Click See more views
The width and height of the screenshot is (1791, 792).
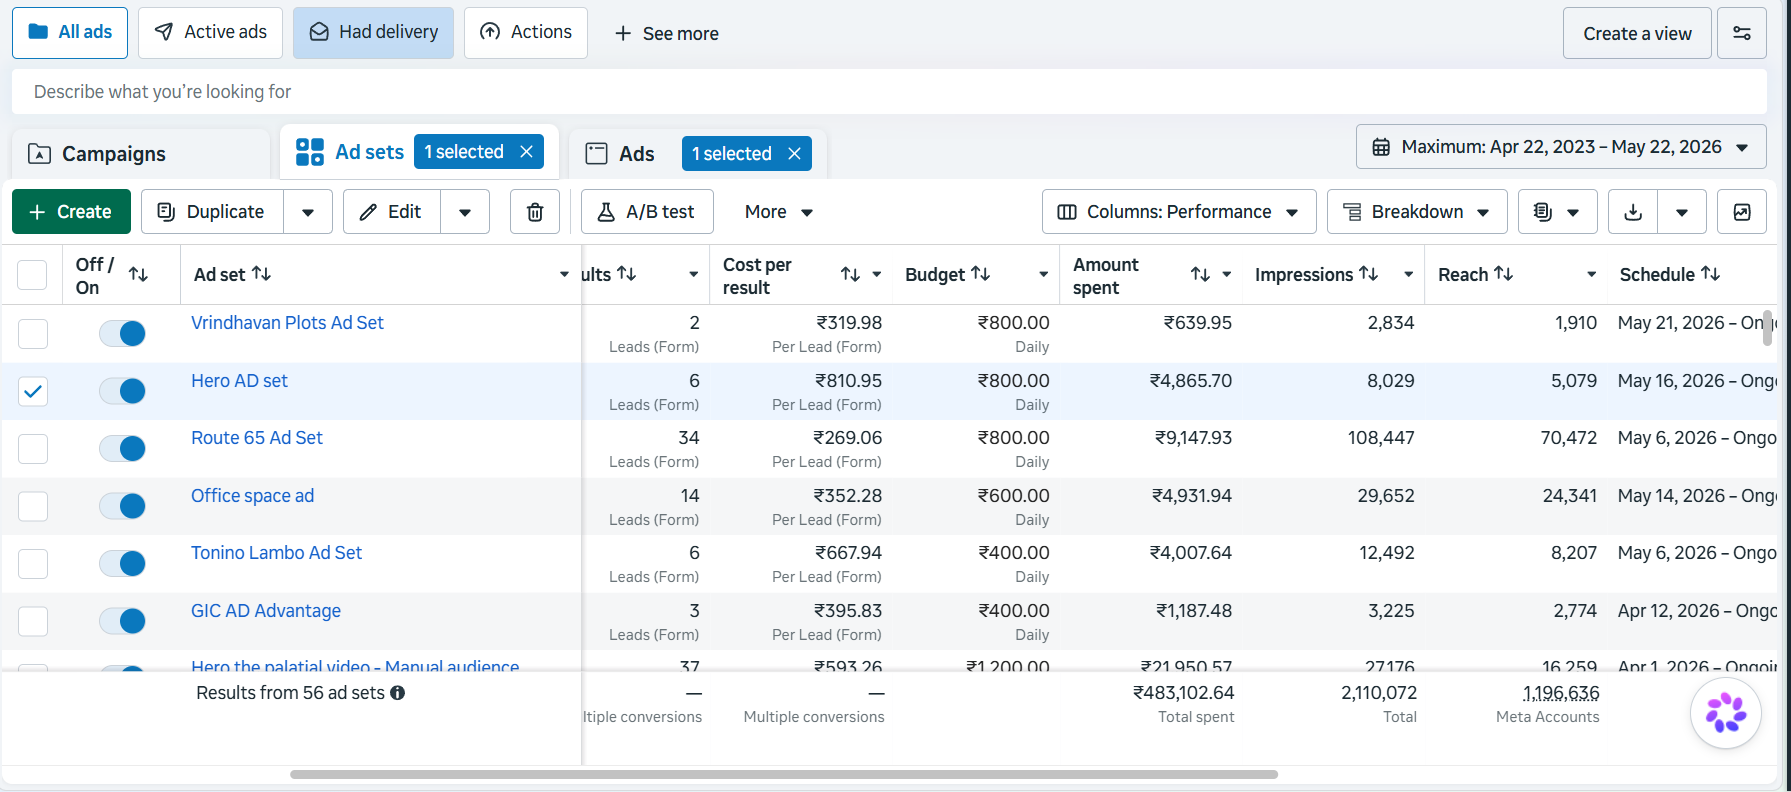click(x=666, y=33)
